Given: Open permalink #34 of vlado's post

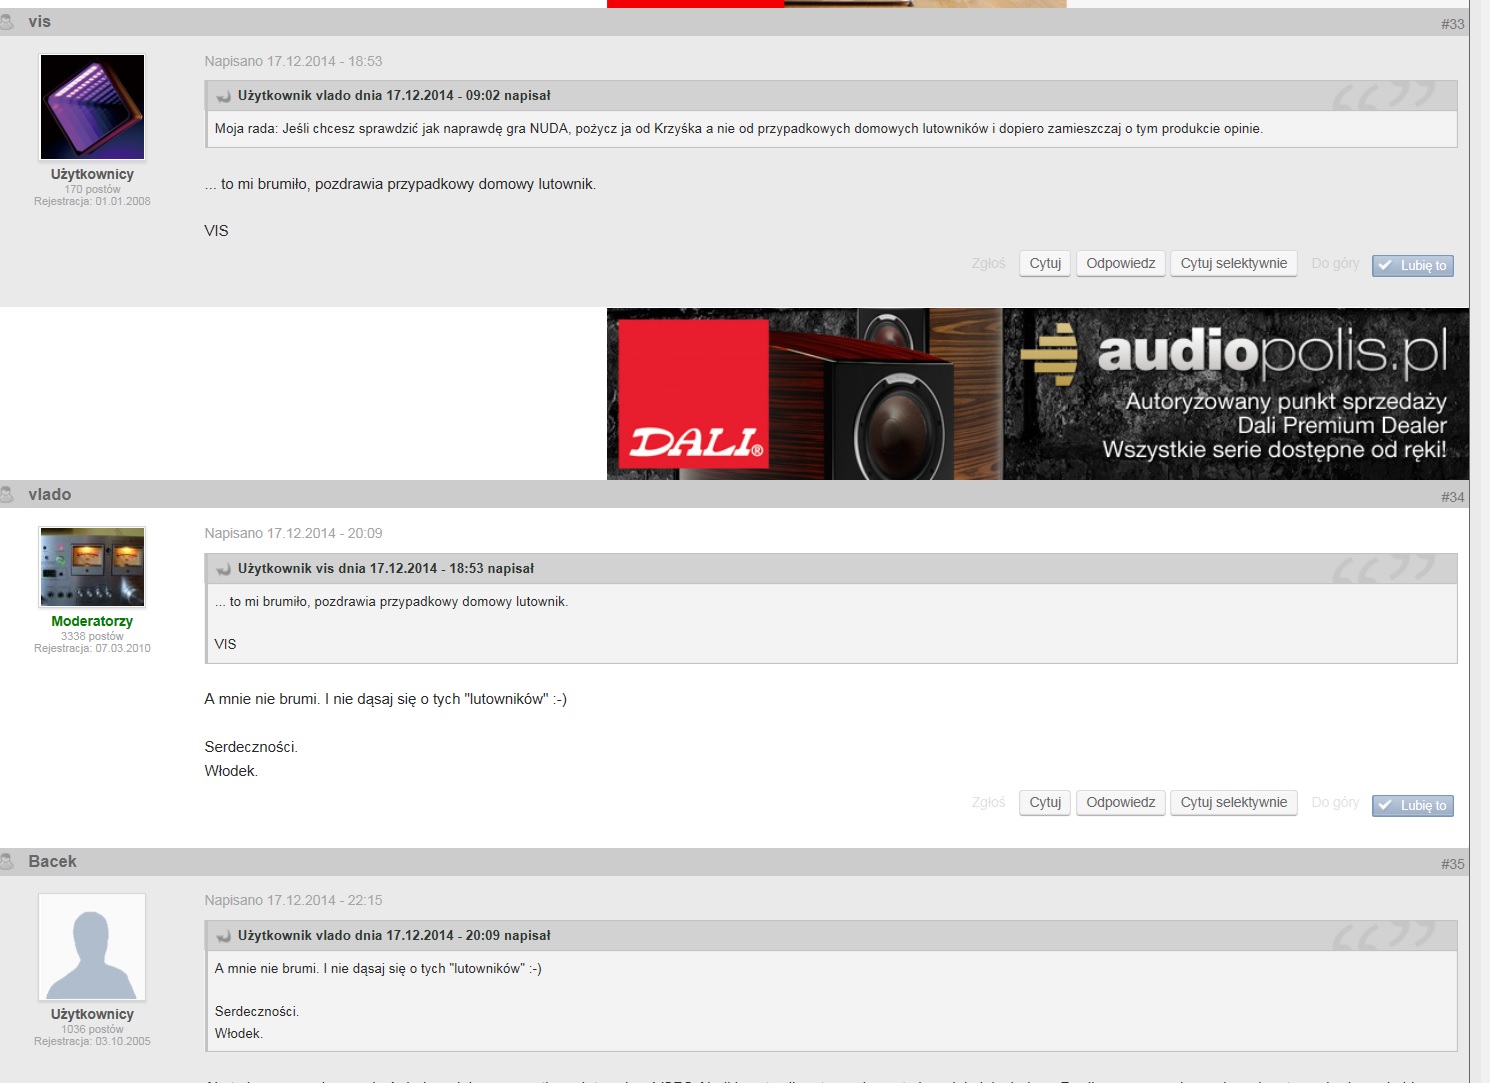Looking at the screenshot, I should pyautogui.click(x=1452, y=497).
